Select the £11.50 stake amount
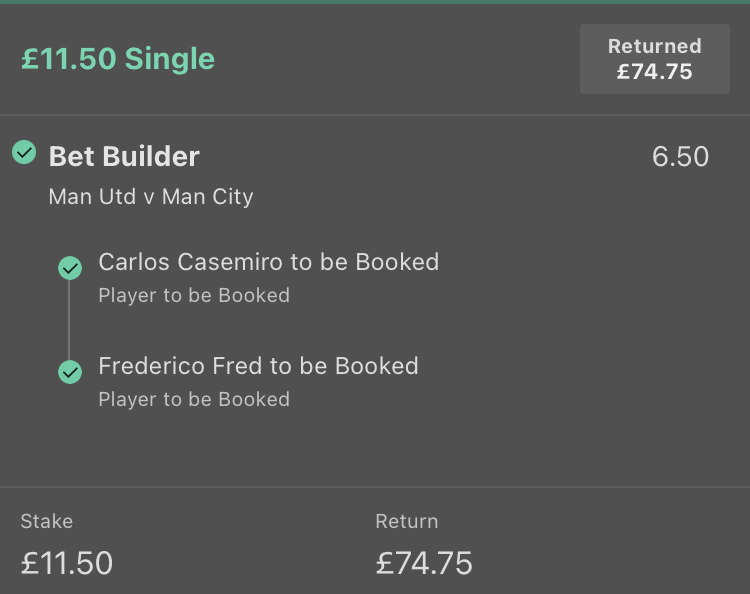Viewport: 750px width, 594px height. click(66, 563)
